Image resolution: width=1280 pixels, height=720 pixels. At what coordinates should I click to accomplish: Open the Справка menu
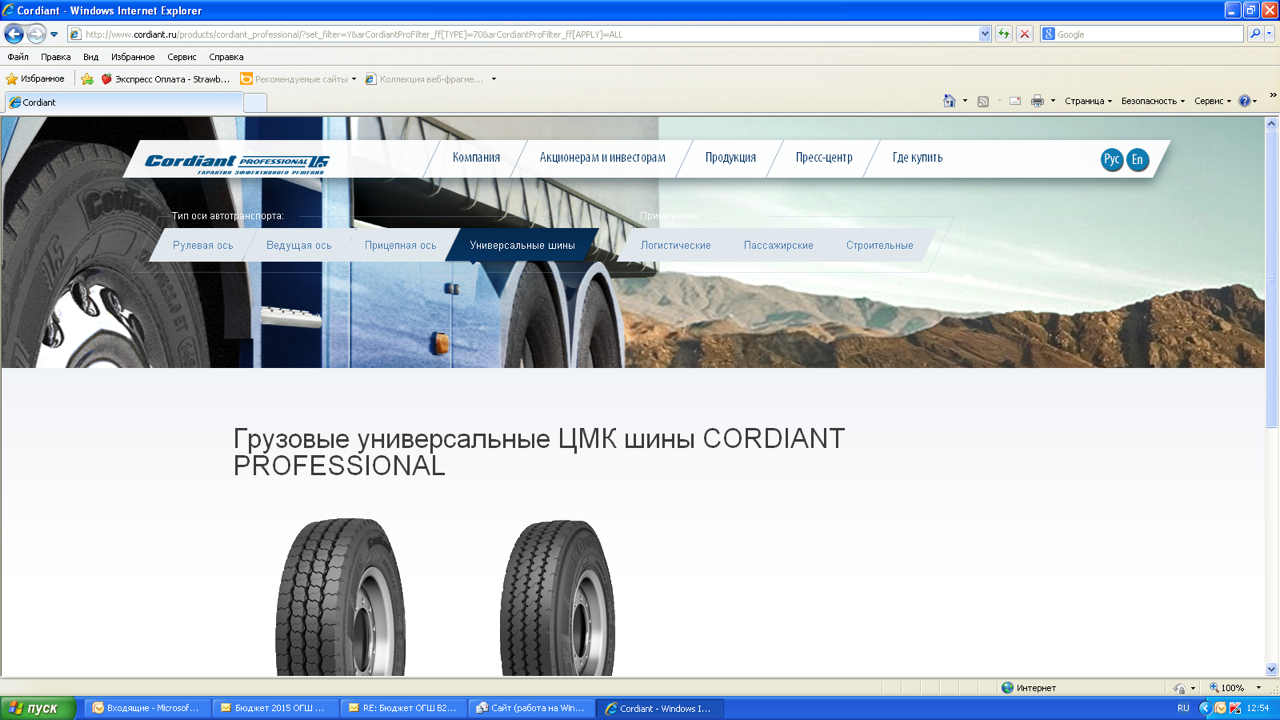coord(226,57)
